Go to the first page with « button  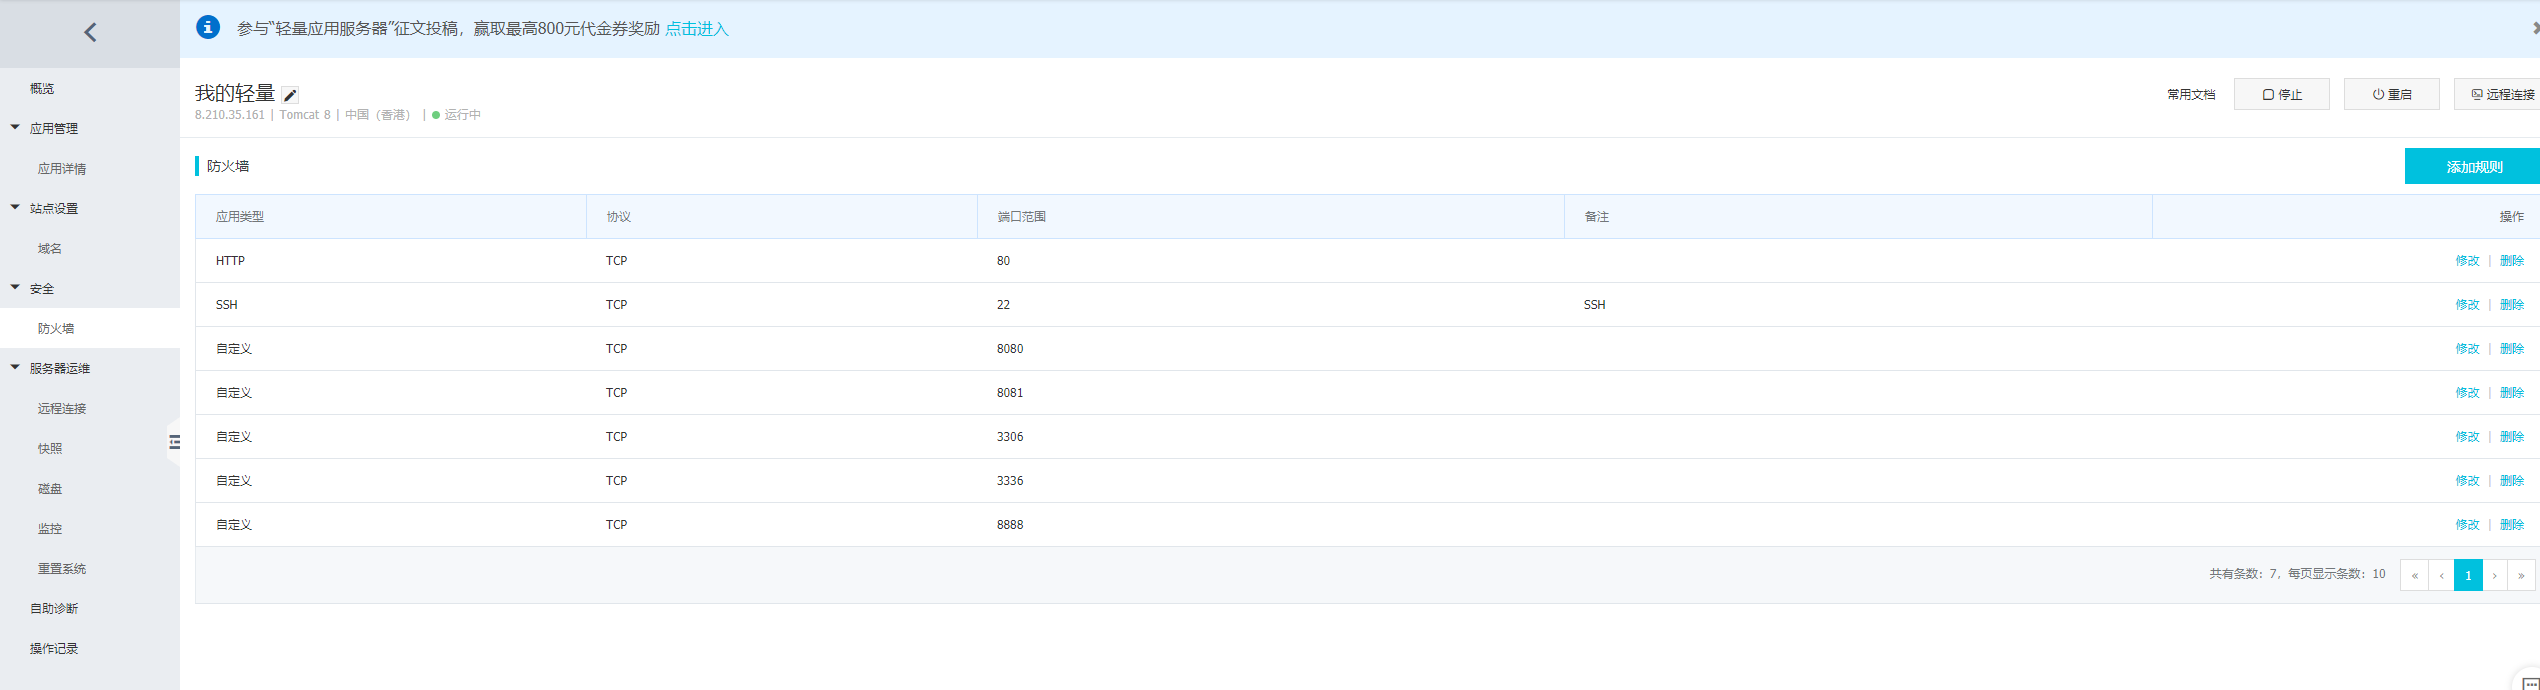(2414, 575)
